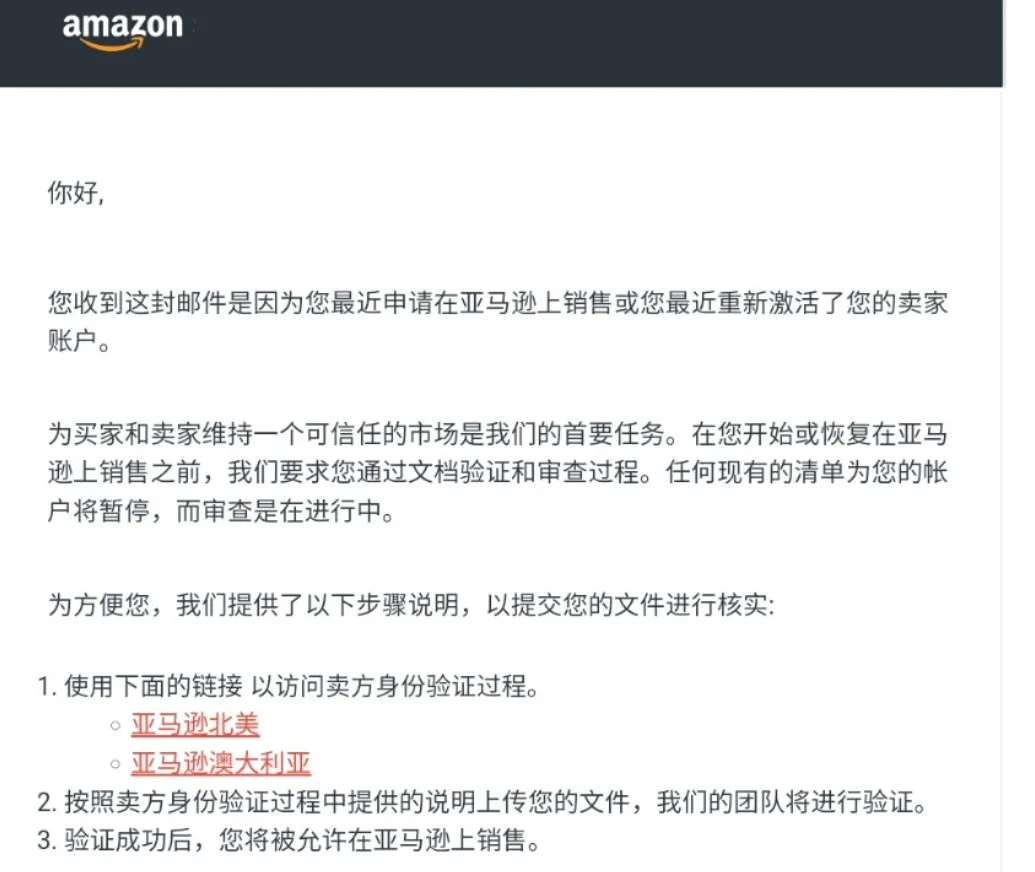The height and width of the screenshot is (872, 1035).
Task: Click the line 户将暂停，而审查是在进行中
Action: tap(220, 514)
